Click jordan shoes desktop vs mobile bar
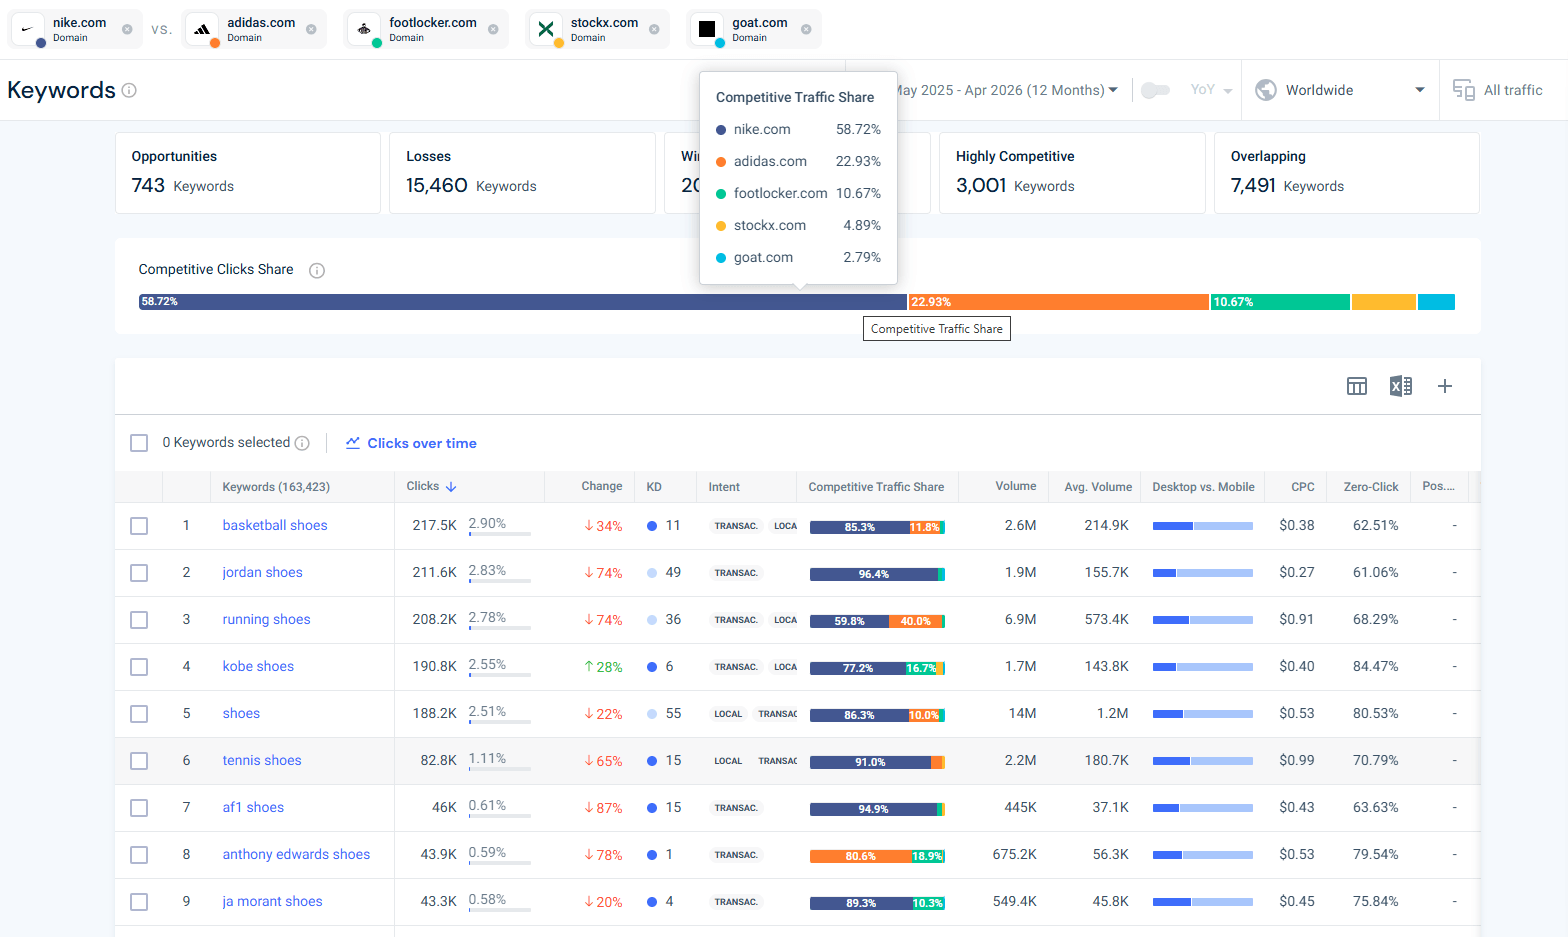The height and width of the screenshot is (937, 1568). [x=1203, y=573]
